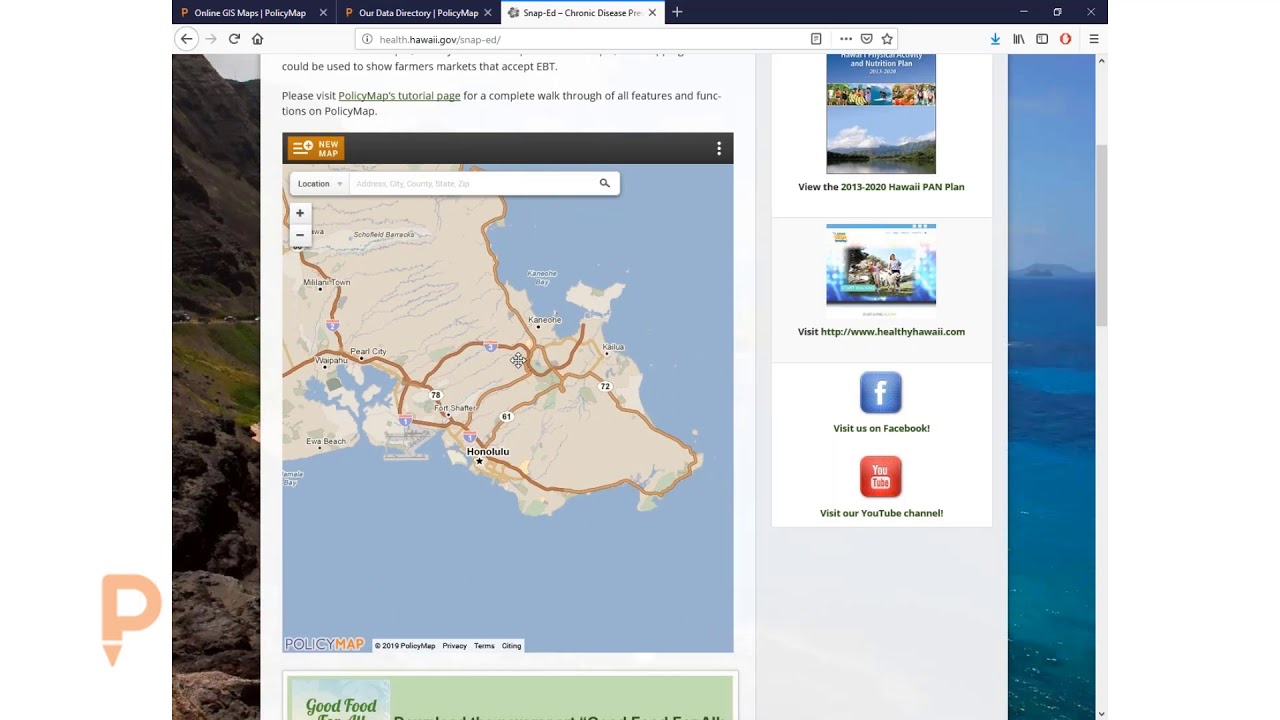Zoom in on the map
The width and height of the screenshot is (1280, 720).
click(x=299, y=213)
